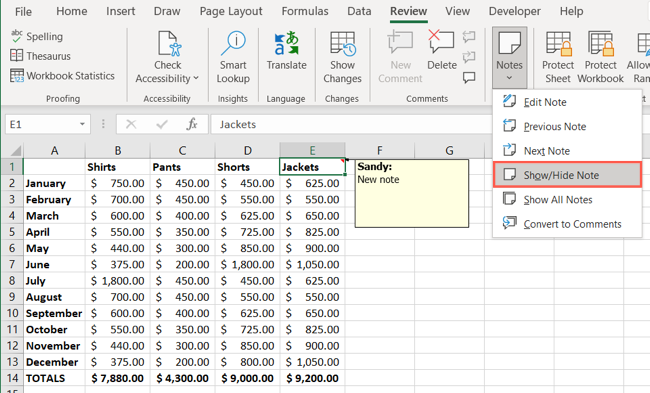Go to previous comment icon

click(x=469, y=36)
